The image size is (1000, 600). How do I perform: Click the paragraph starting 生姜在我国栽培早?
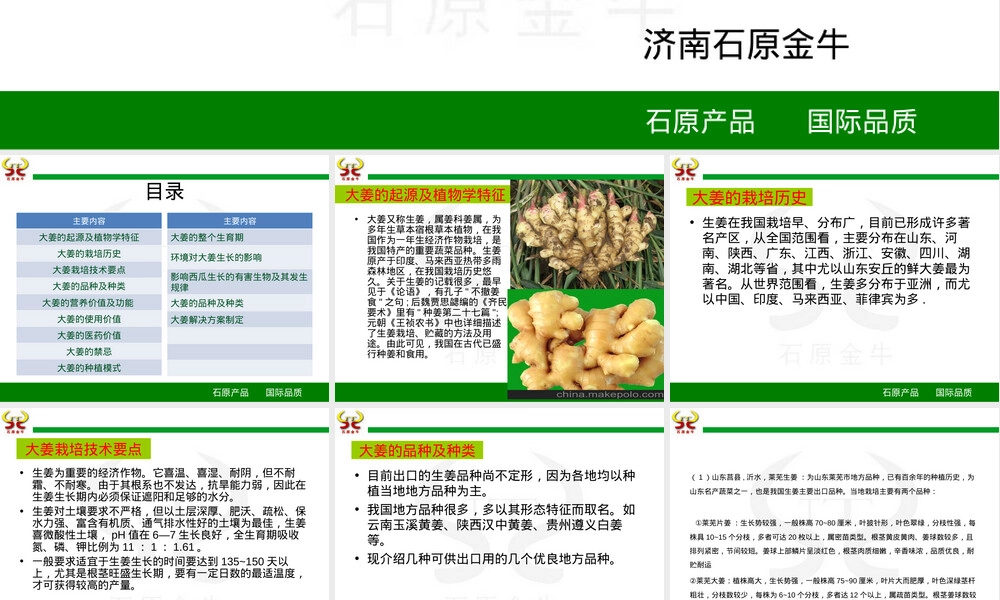pos(835,260)
